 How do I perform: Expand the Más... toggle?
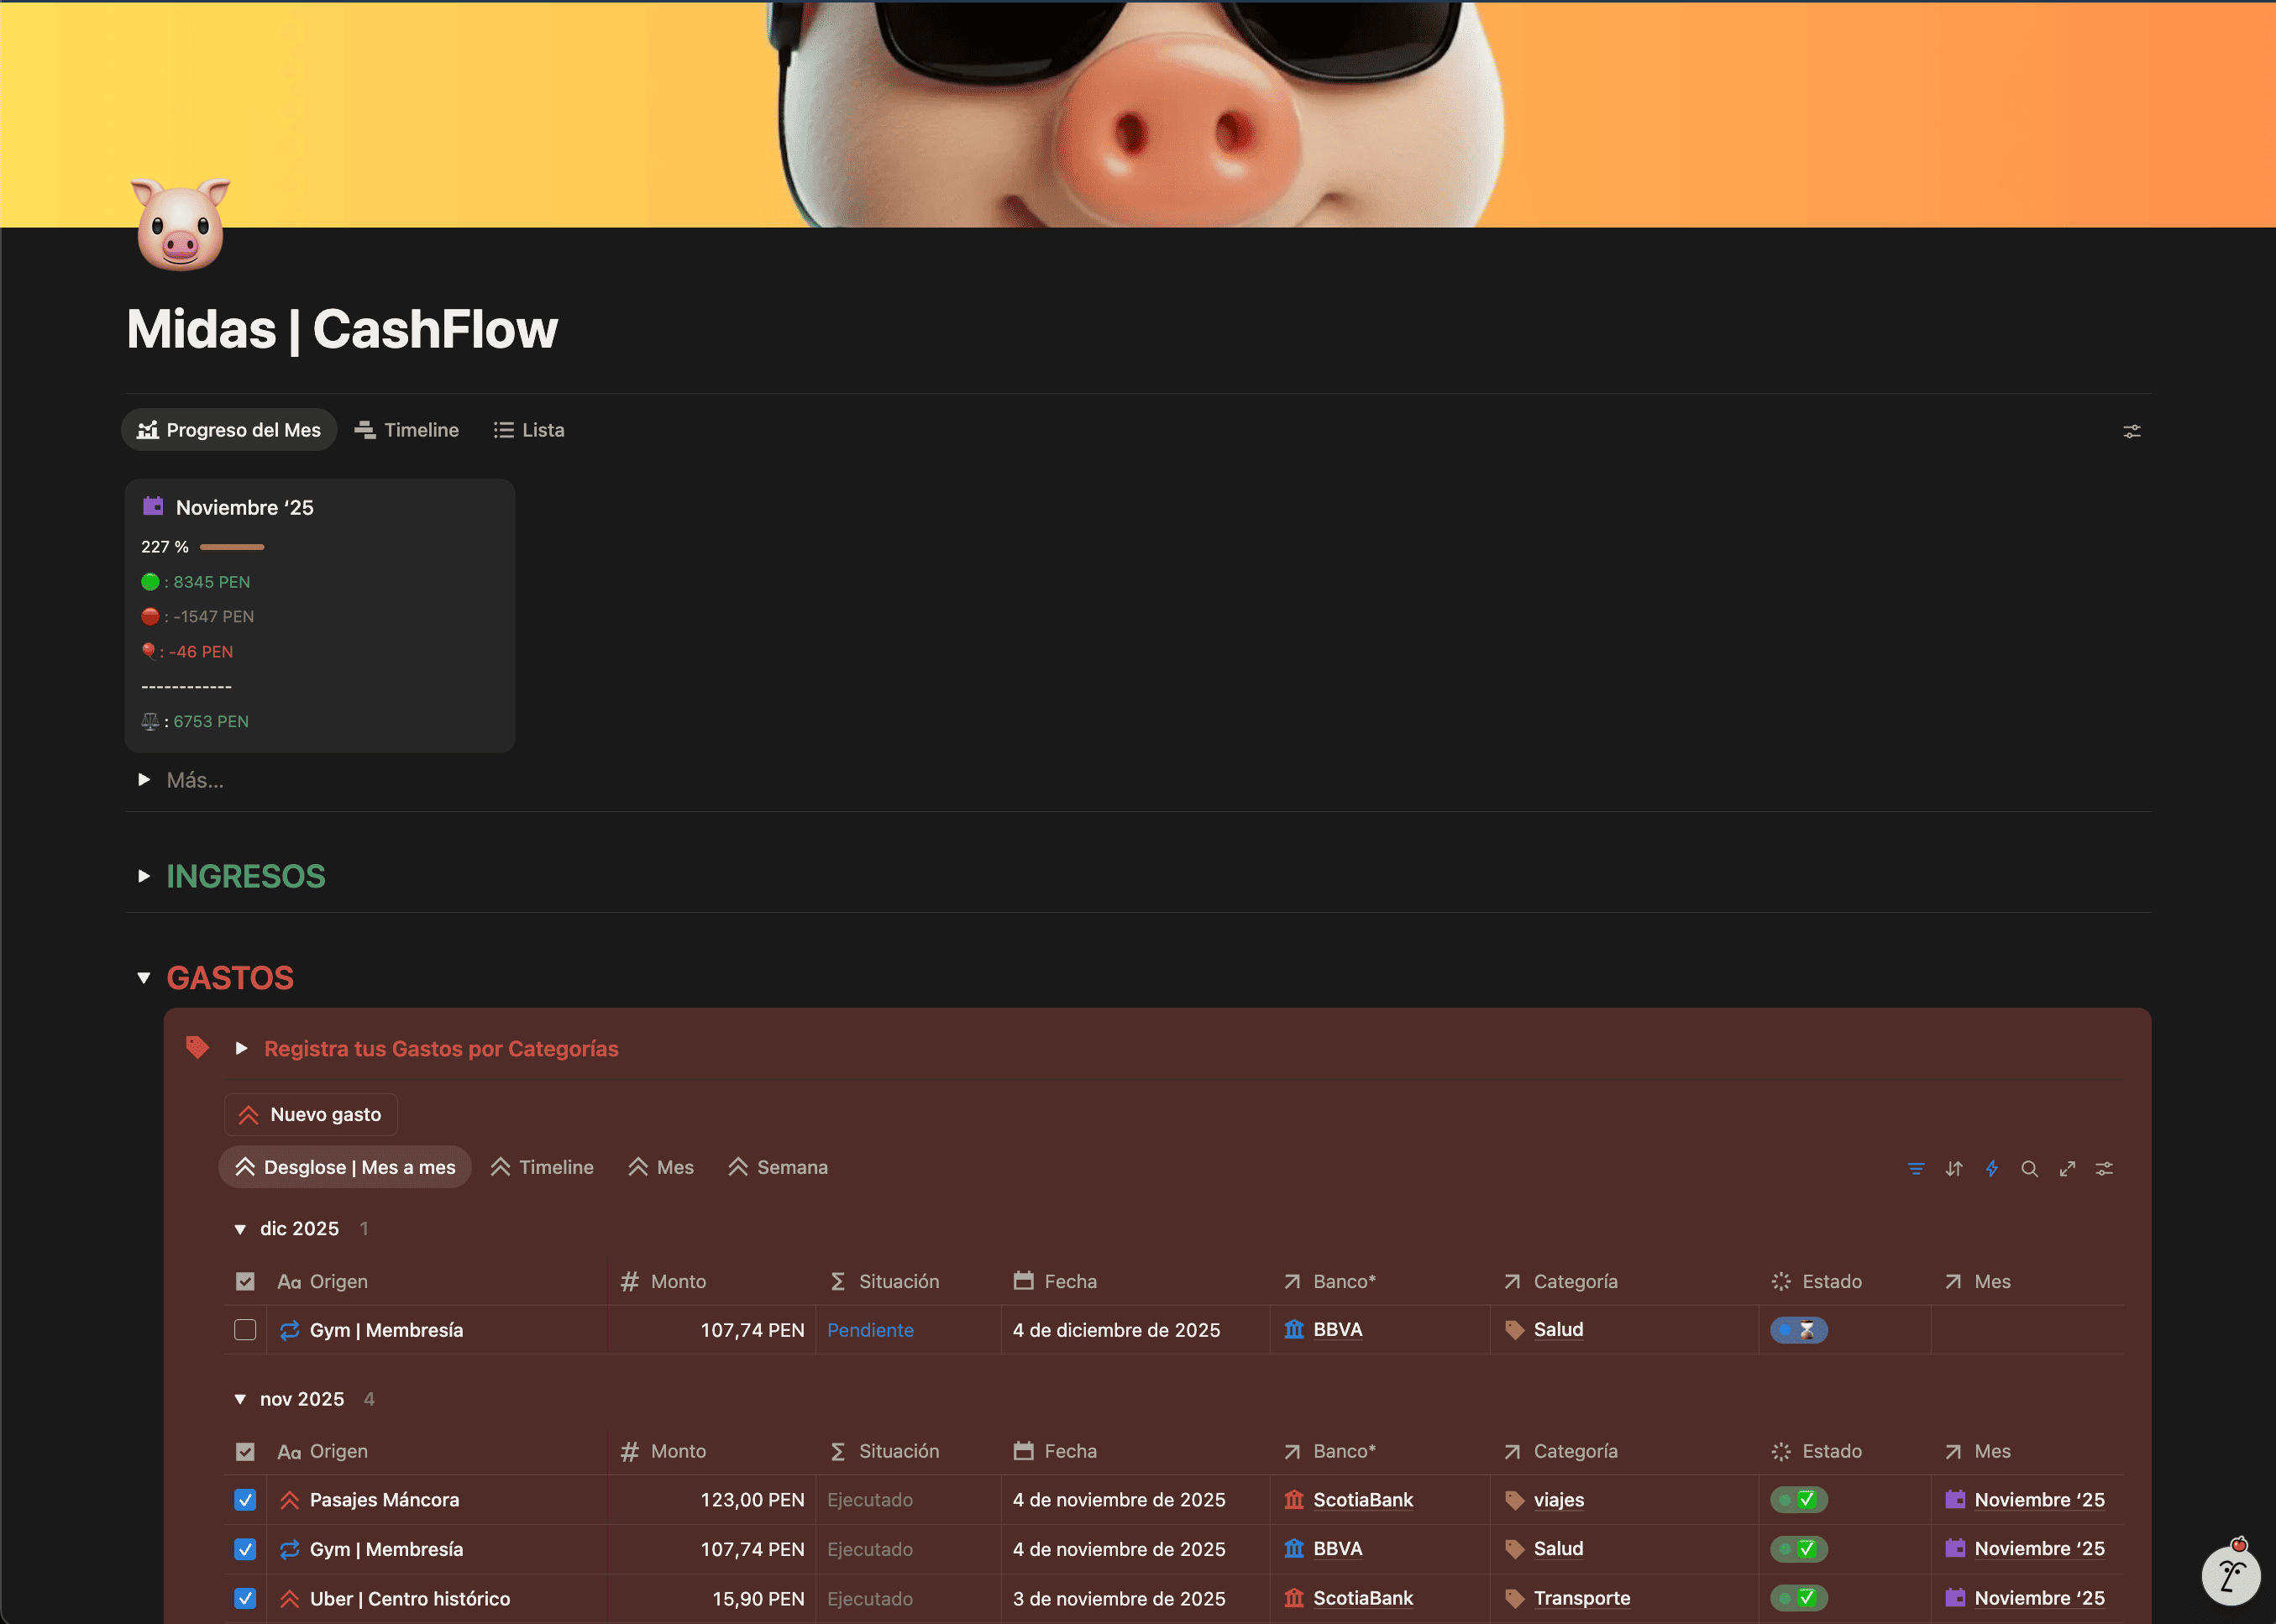144,780
